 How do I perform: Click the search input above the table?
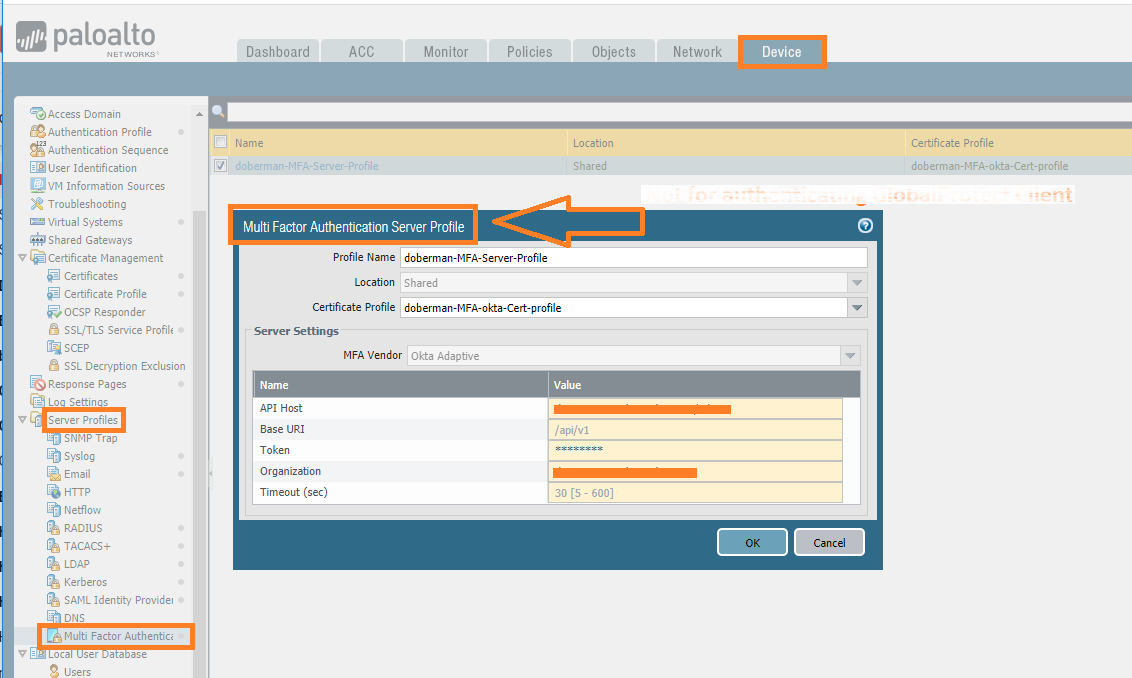point(679,112)
